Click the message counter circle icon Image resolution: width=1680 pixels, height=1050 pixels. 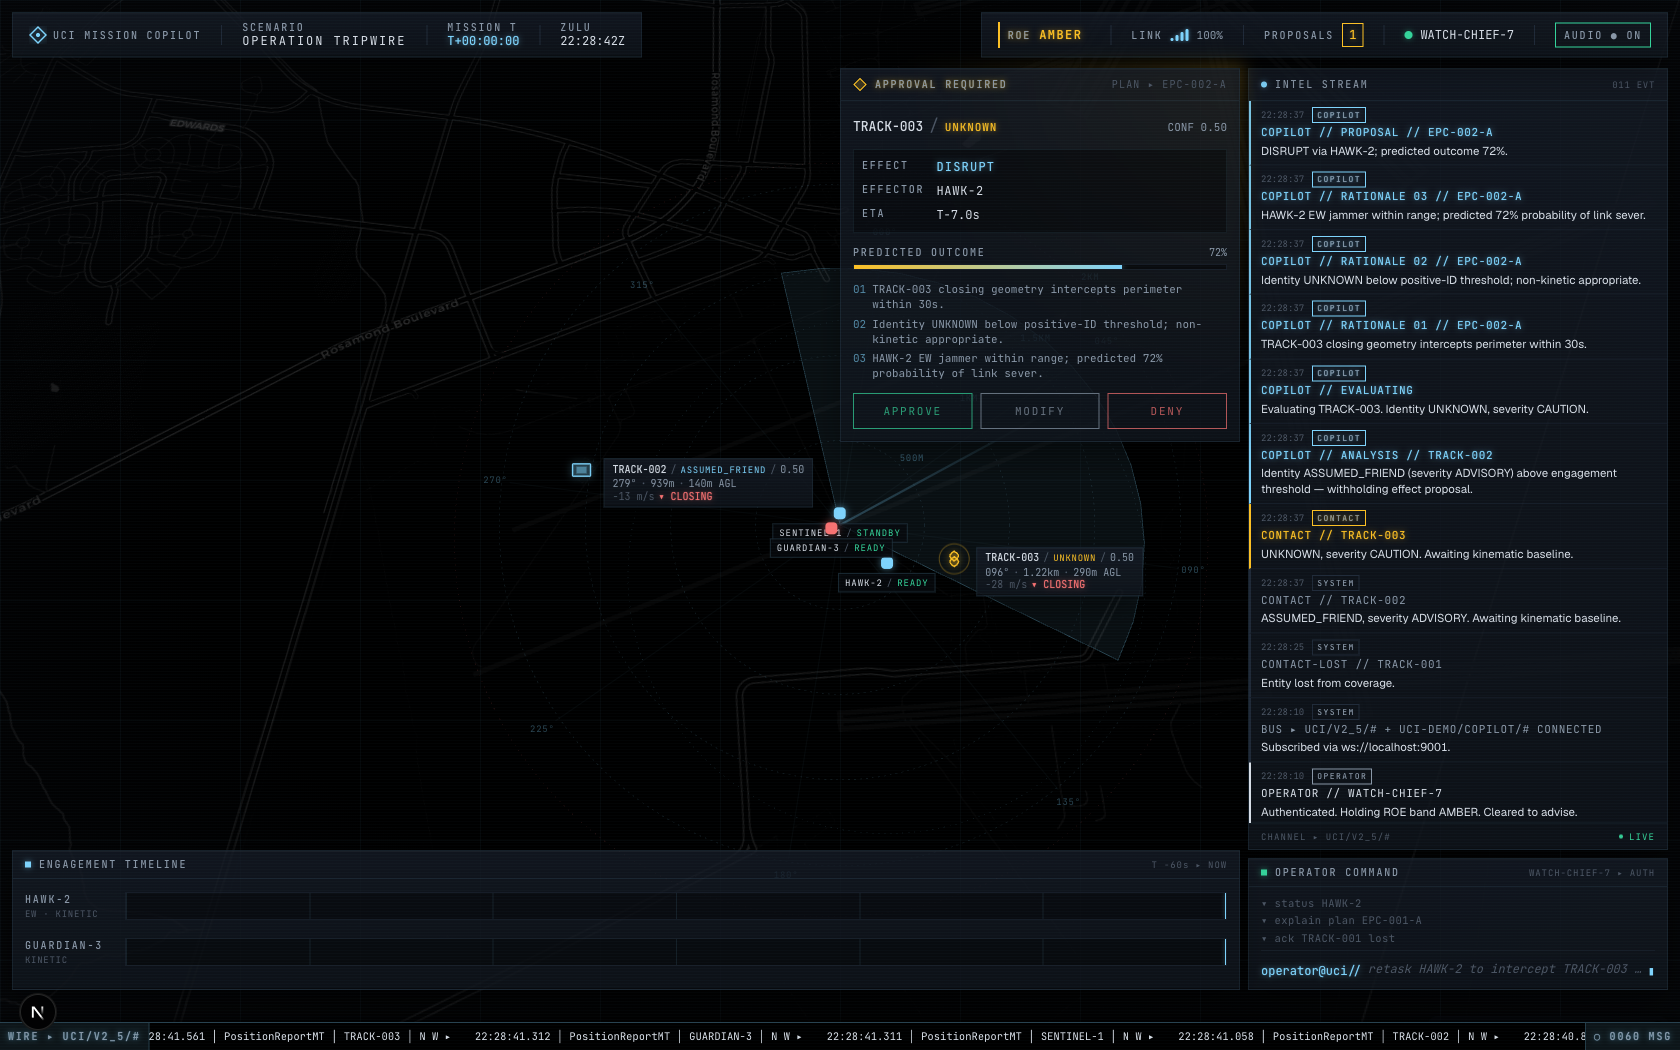[1597, 1037]
